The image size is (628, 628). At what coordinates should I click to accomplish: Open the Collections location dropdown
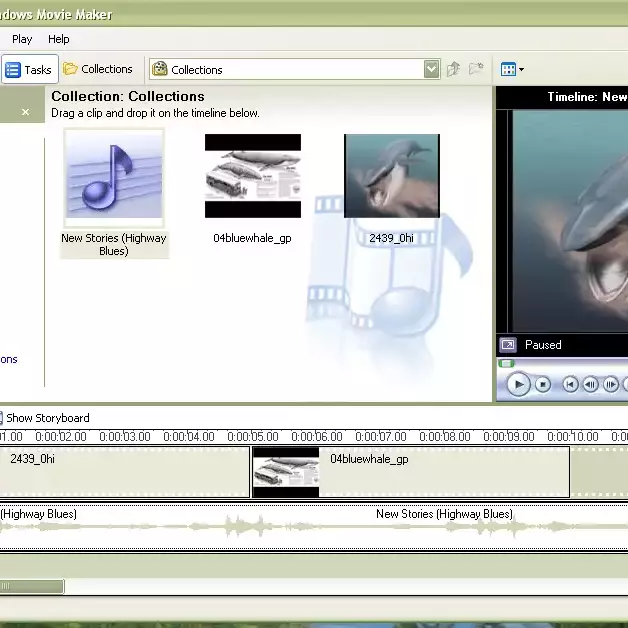[431, 69]
